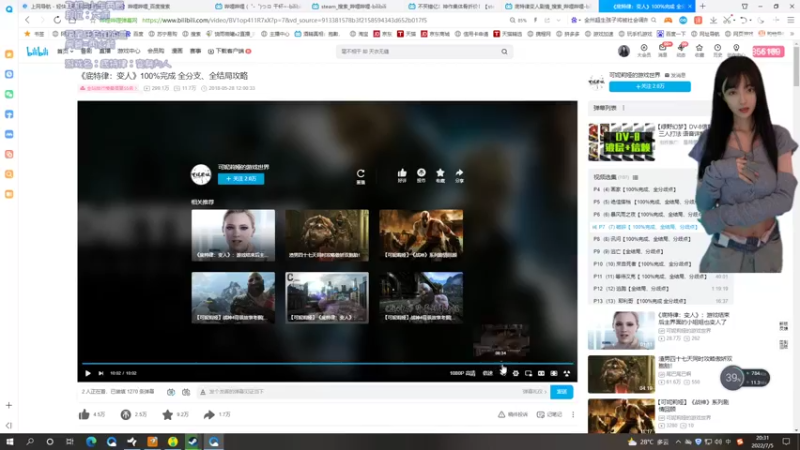
Task: Toggle web fullscreen mode in player
Action: tap(554, 373)
